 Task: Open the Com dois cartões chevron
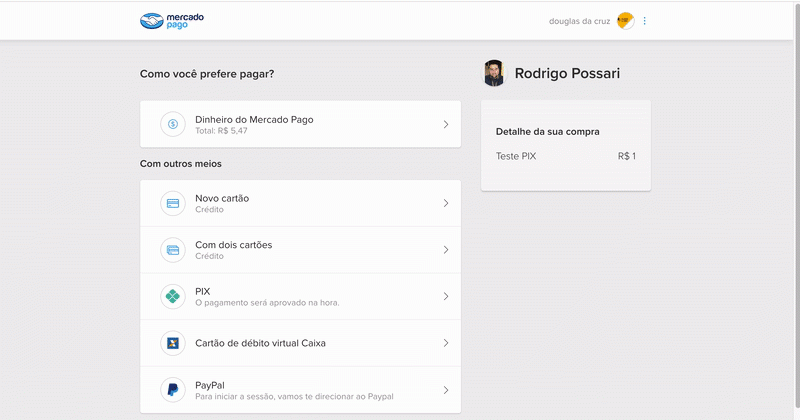coord(446,250)
